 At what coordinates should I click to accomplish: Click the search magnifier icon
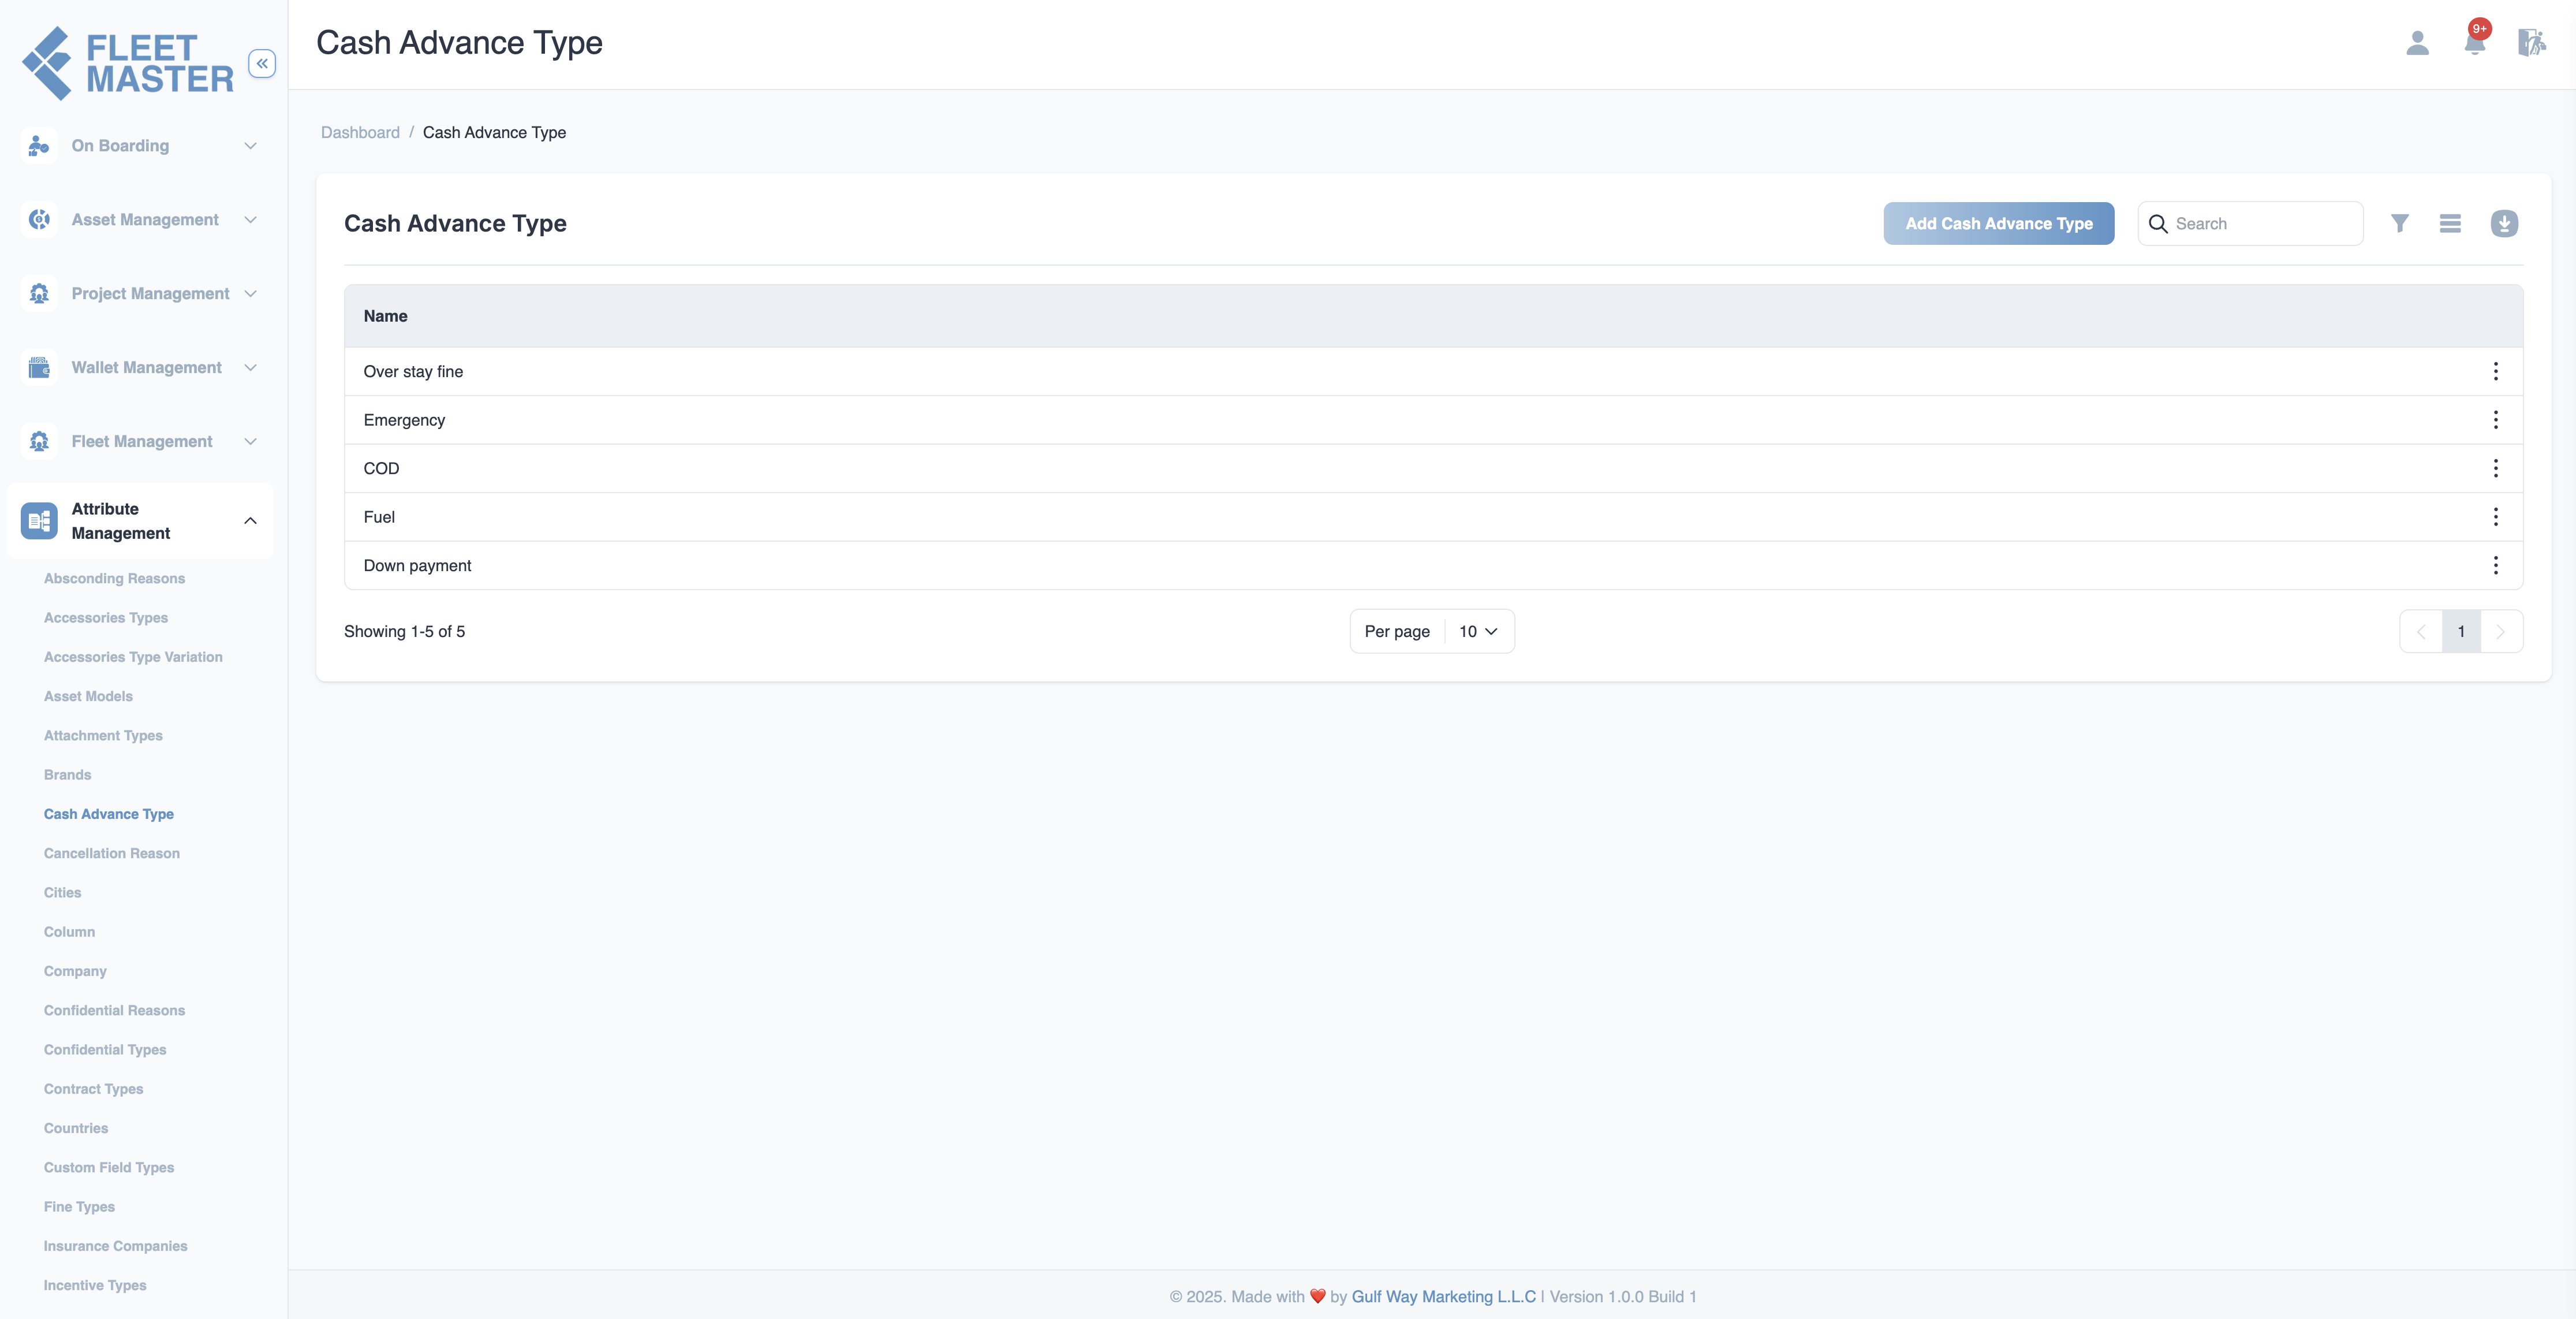pyautogui.click(x=2158, y=224)
